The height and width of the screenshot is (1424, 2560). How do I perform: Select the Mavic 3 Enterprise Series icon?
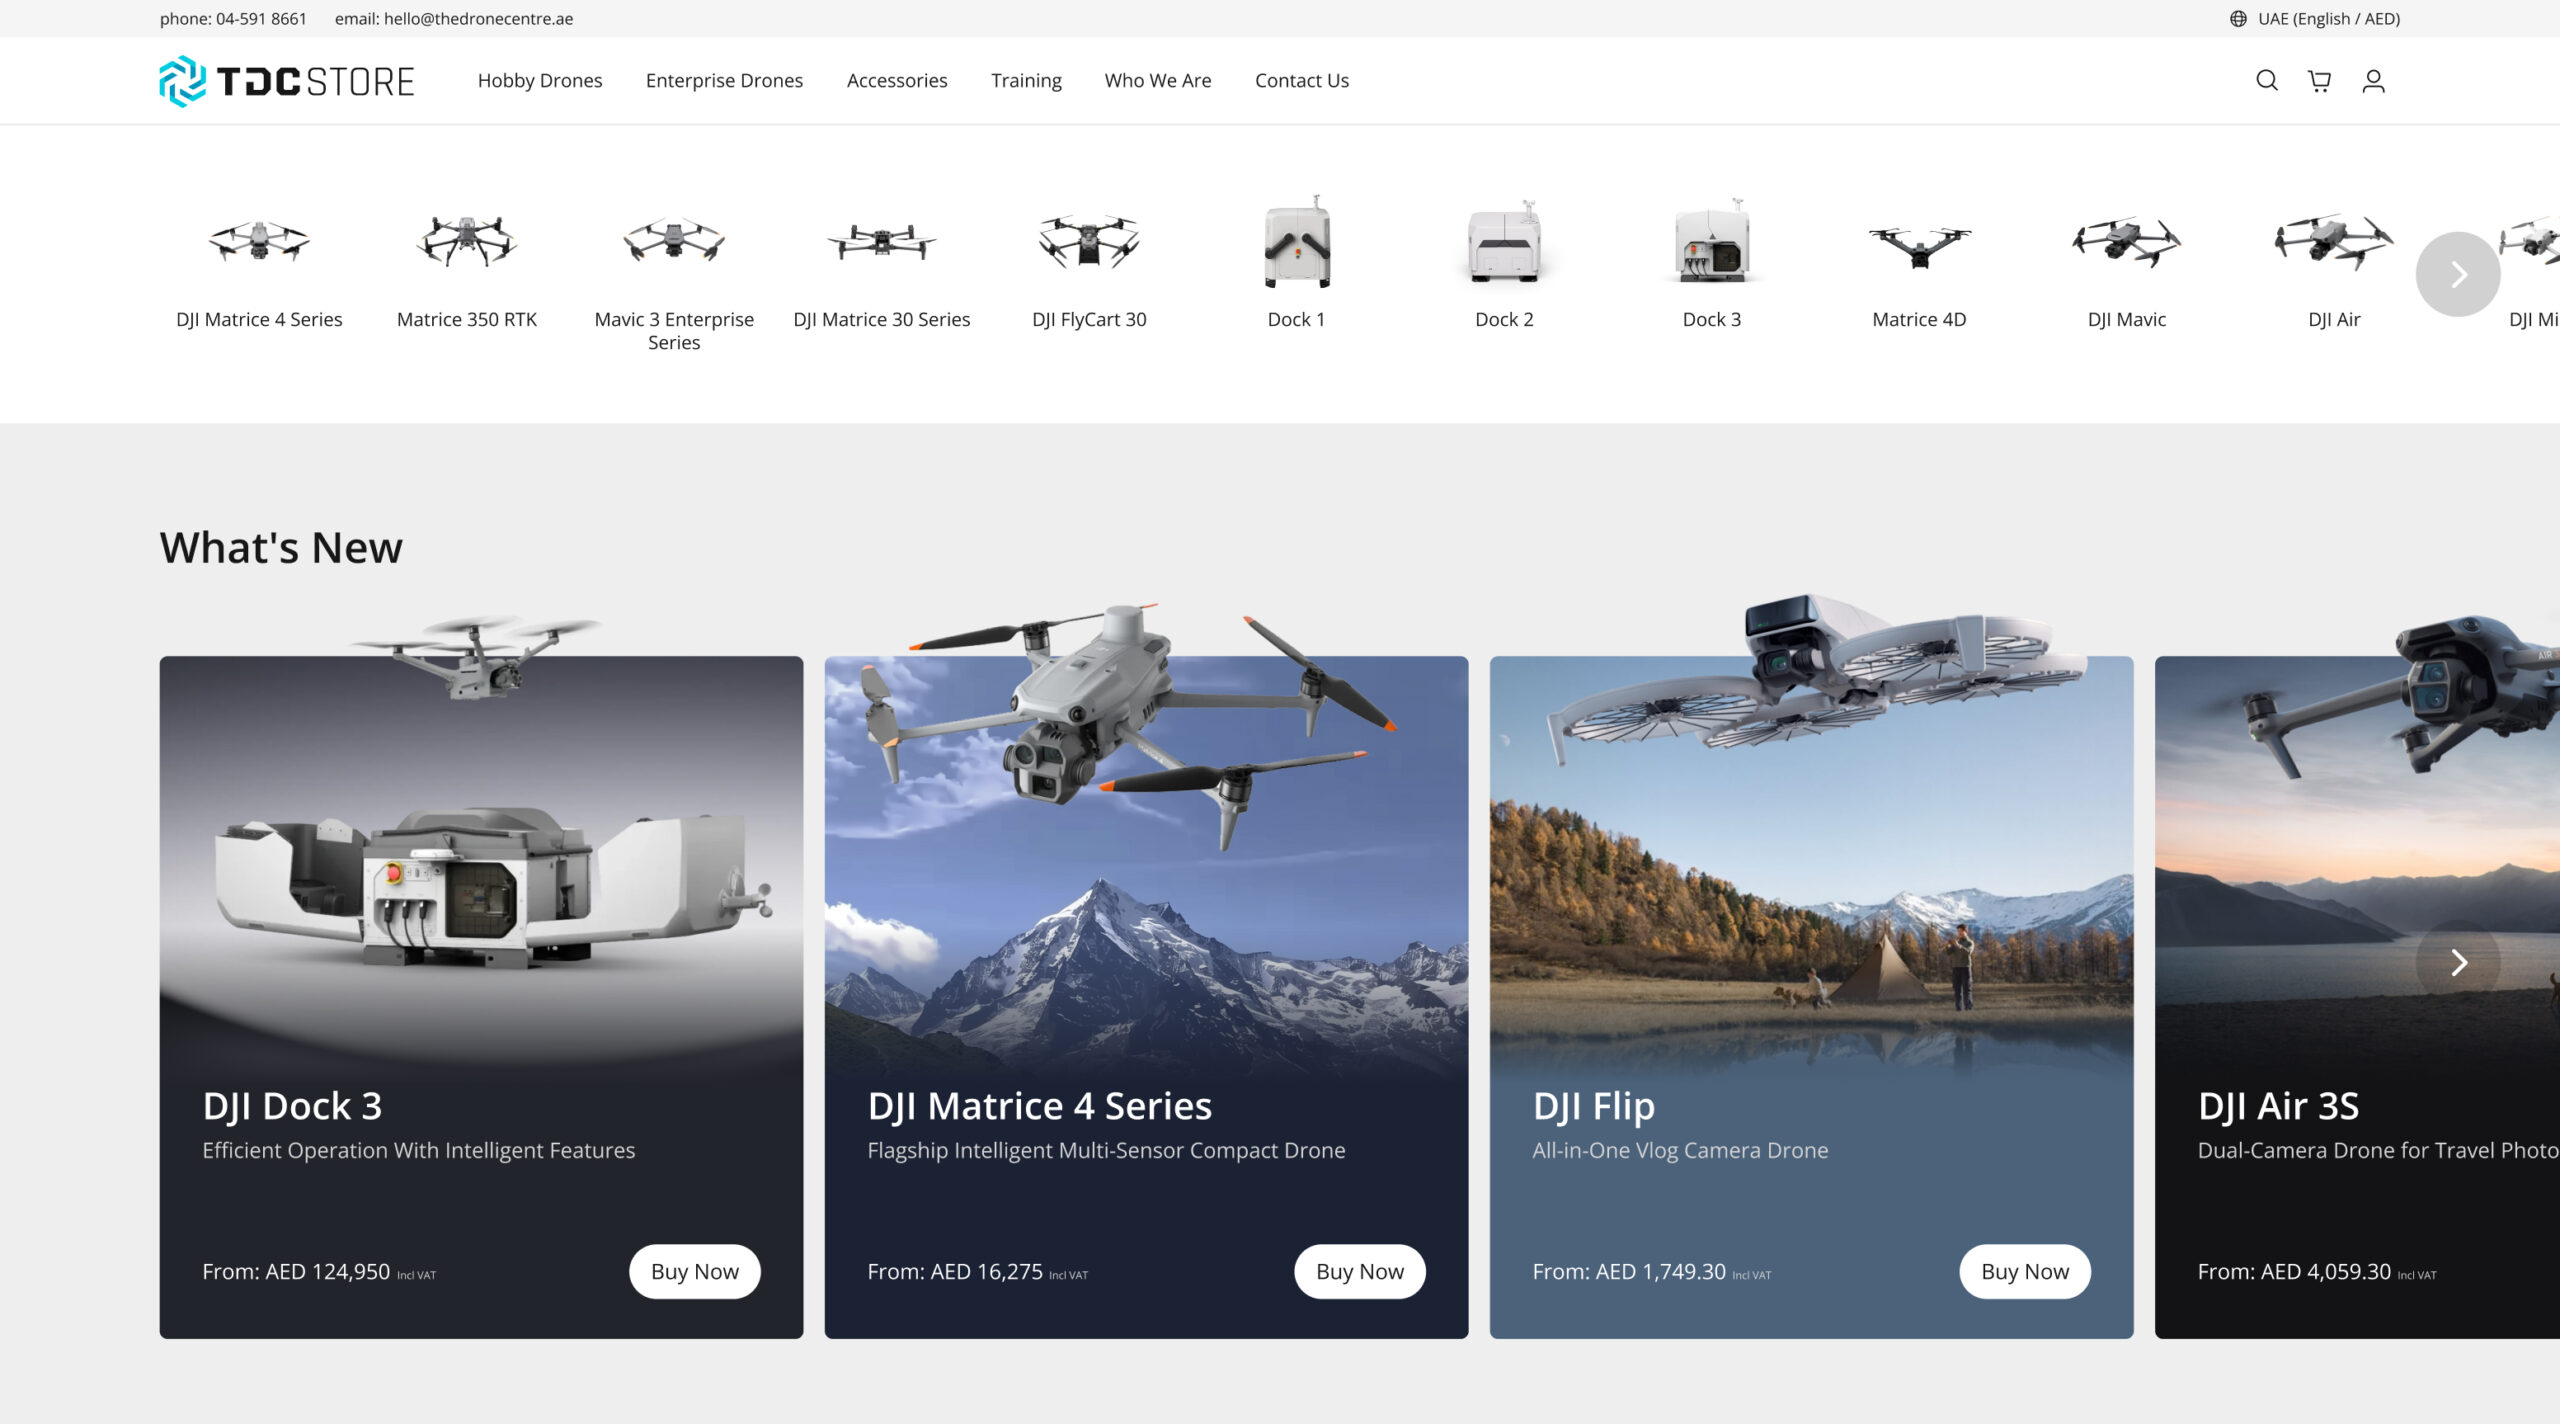pos(674,240)
